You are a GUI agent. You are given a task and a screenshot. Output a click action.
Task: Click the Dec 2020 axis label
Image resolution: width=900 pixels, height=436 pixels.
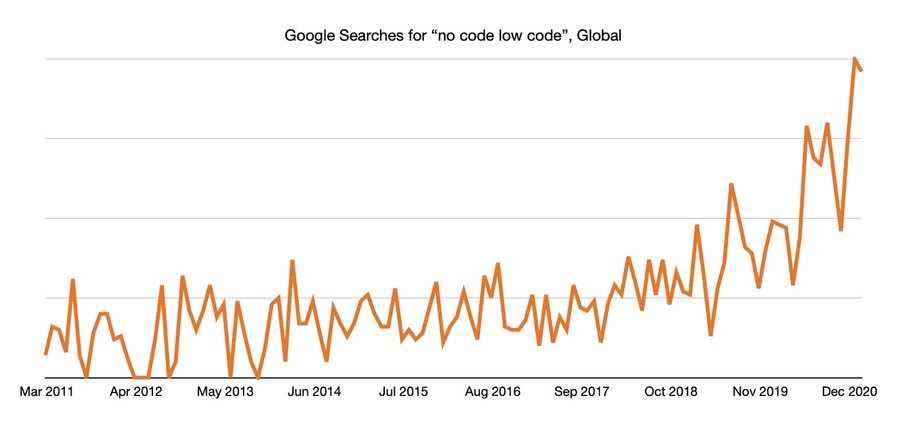coord(849,391)
